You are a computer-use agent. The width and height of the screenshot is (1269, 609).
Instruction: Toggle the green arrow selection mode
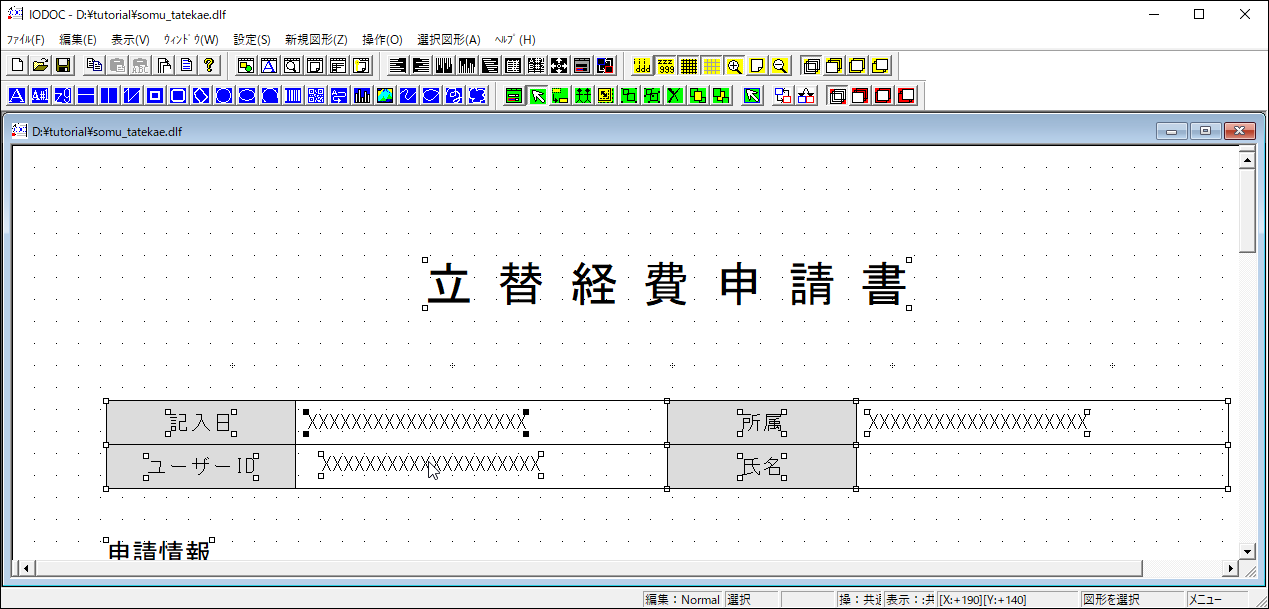coord(537,96)
